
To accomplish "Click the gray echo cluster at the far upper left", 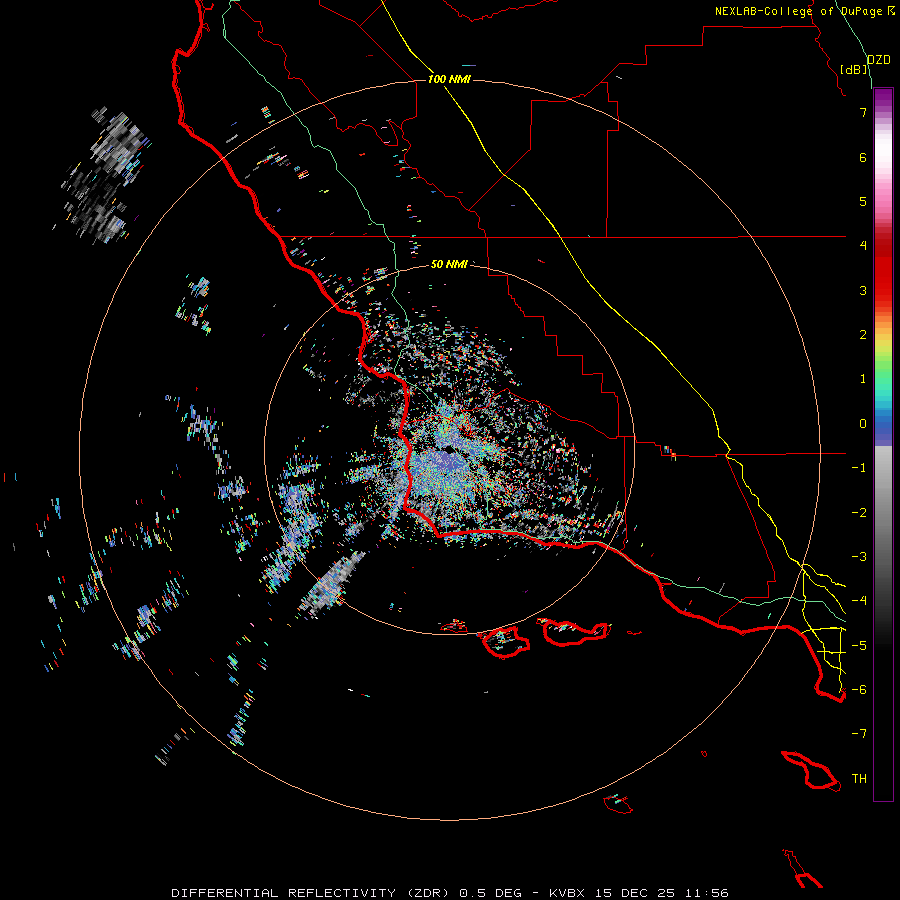I will pyautogui.click(x=105, y=175).
